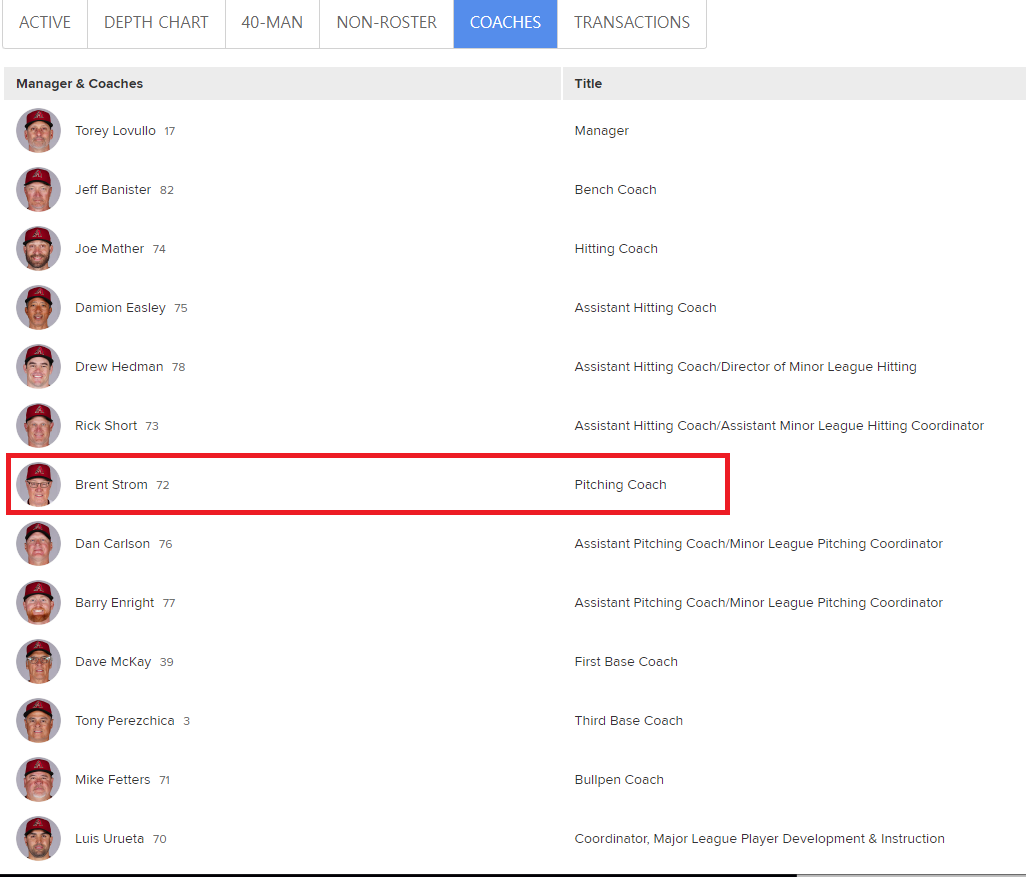Image resolution: width=1026 pixels, height=877 pixels.
Task: Switch to the Depth Chart tab
Action: click(156, 22)
